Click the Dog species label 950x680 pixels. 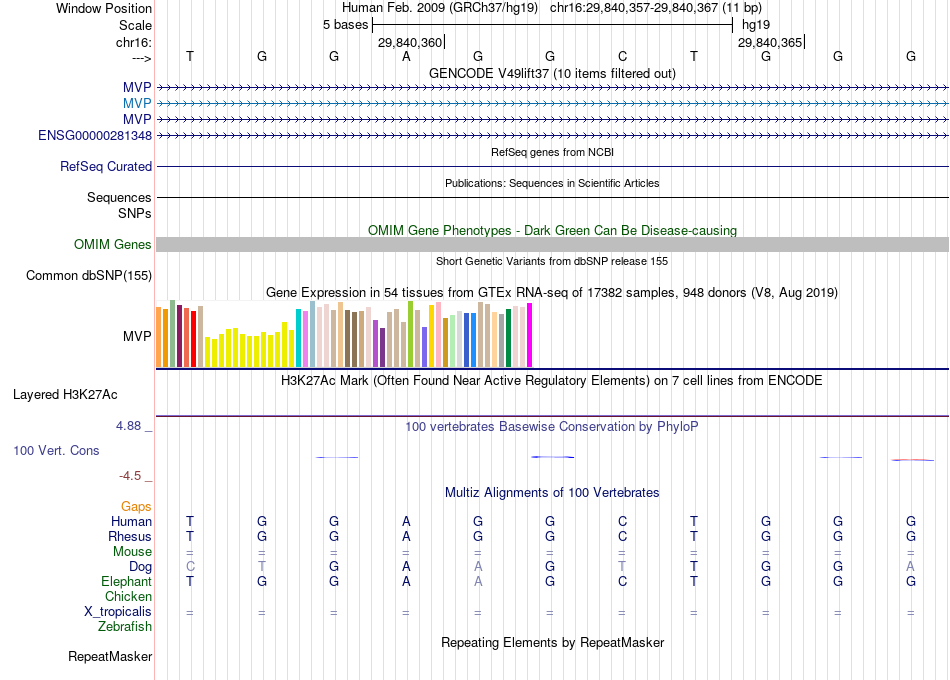pos(140,567)
